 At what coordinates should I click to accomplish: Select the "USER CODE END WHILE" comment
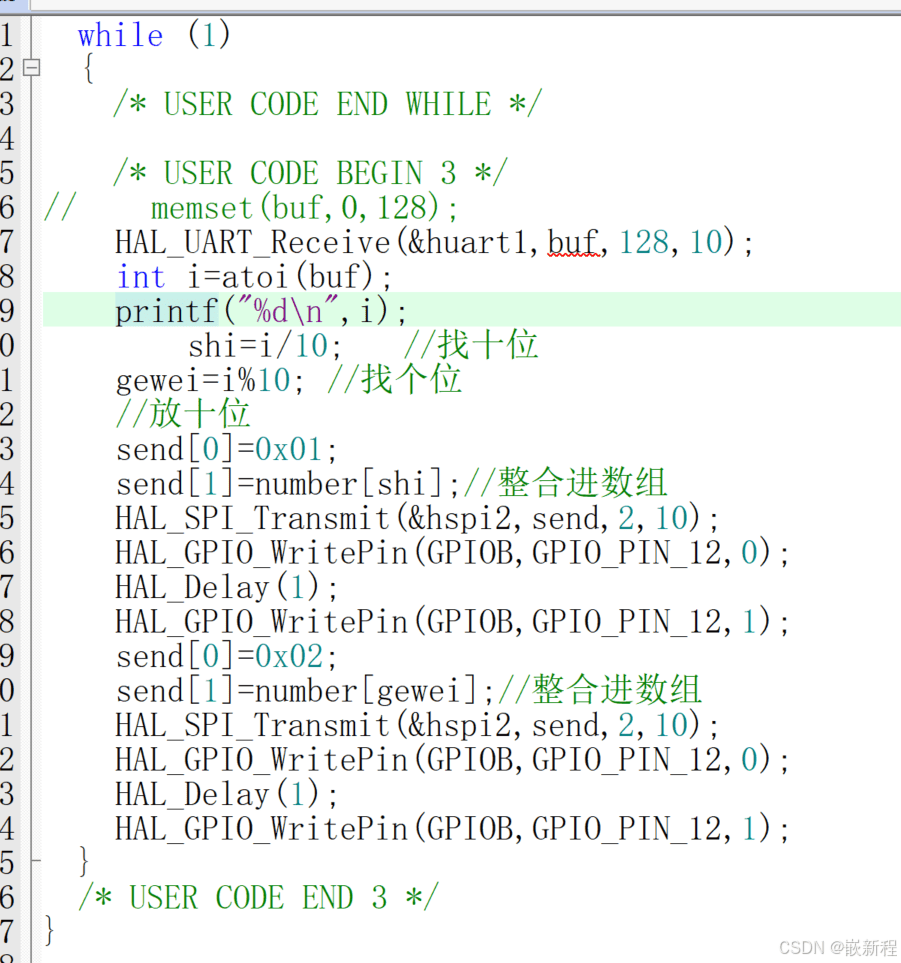(x=328, y=104)
